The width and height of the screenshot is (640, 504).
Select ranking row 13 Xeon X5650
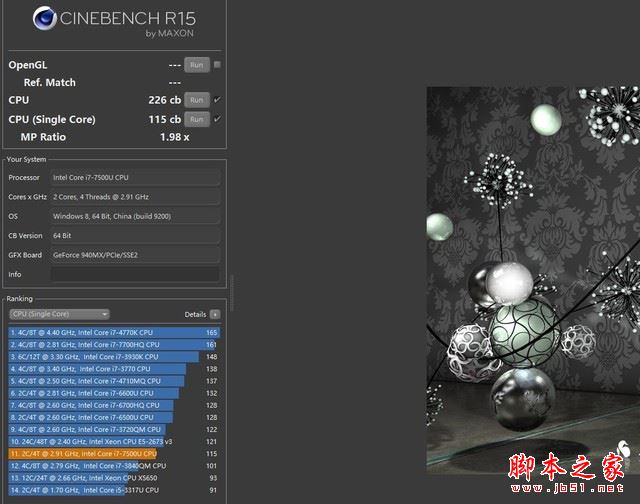coord(114,478)
